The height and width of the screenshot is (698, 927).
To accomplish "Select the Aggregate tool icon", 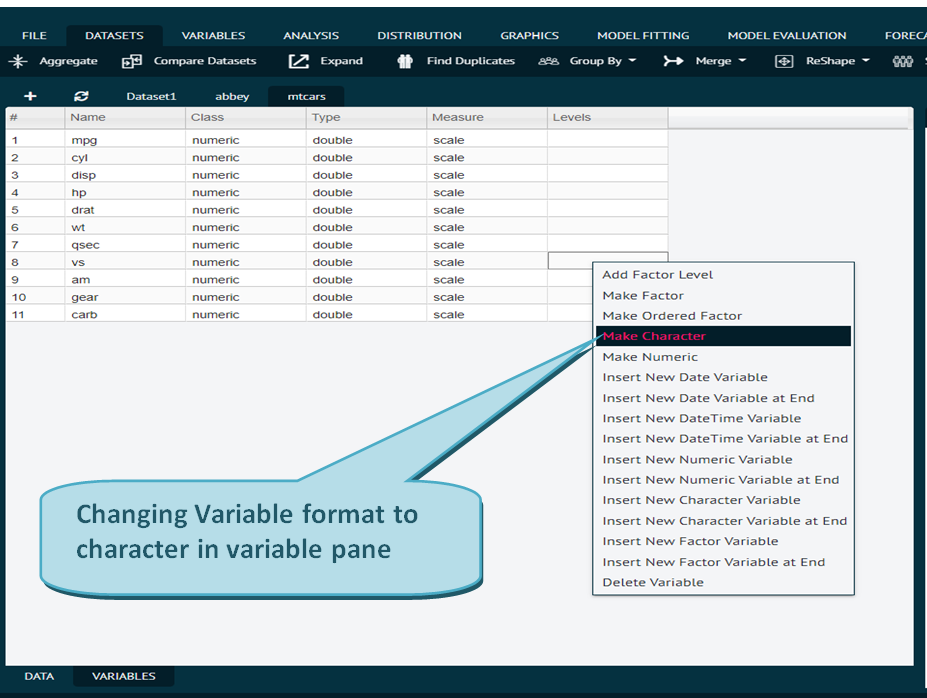I will coord(18,61).
